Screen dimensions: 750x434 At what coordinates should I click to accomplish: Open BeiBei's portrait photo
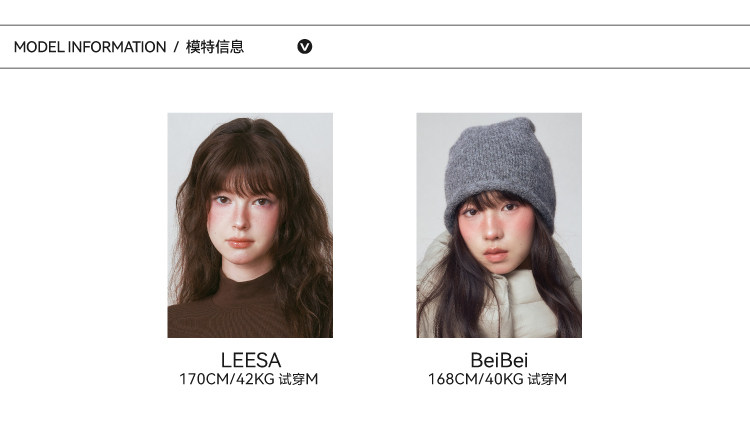click(x=499, y=225)
